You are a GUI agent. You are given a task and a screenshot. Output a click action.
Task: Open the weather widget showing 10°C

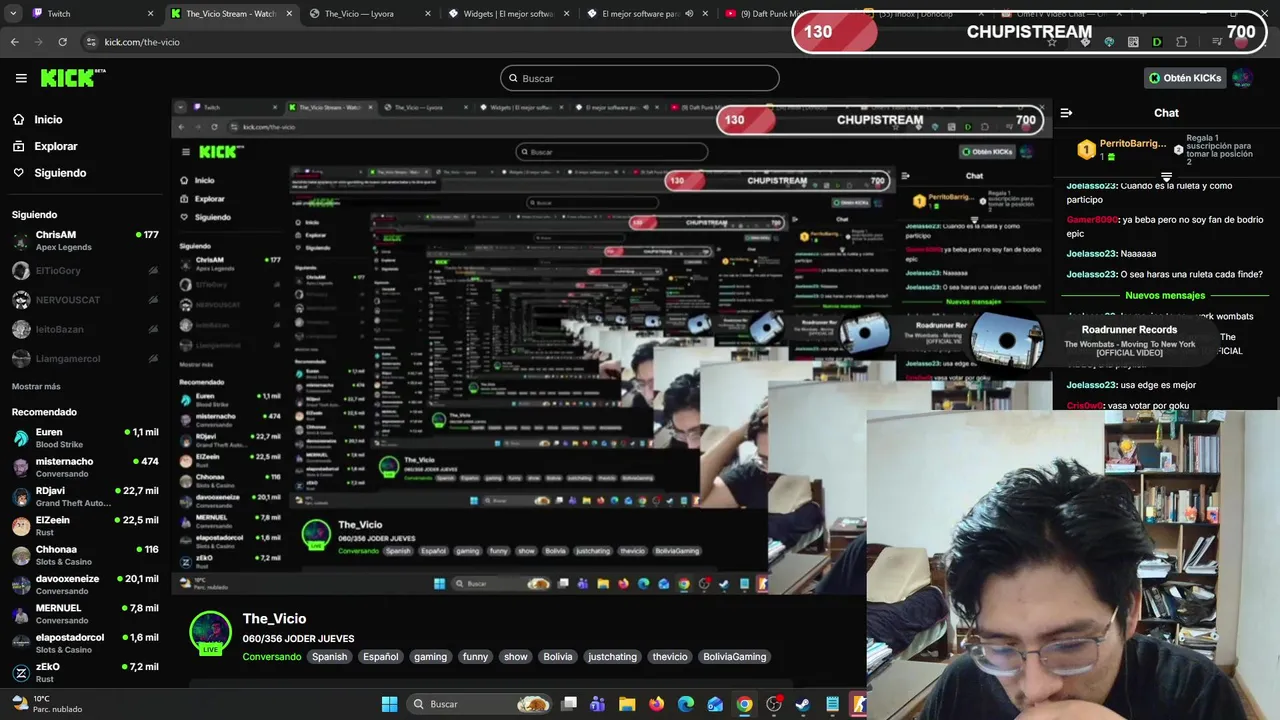(45, 704)
